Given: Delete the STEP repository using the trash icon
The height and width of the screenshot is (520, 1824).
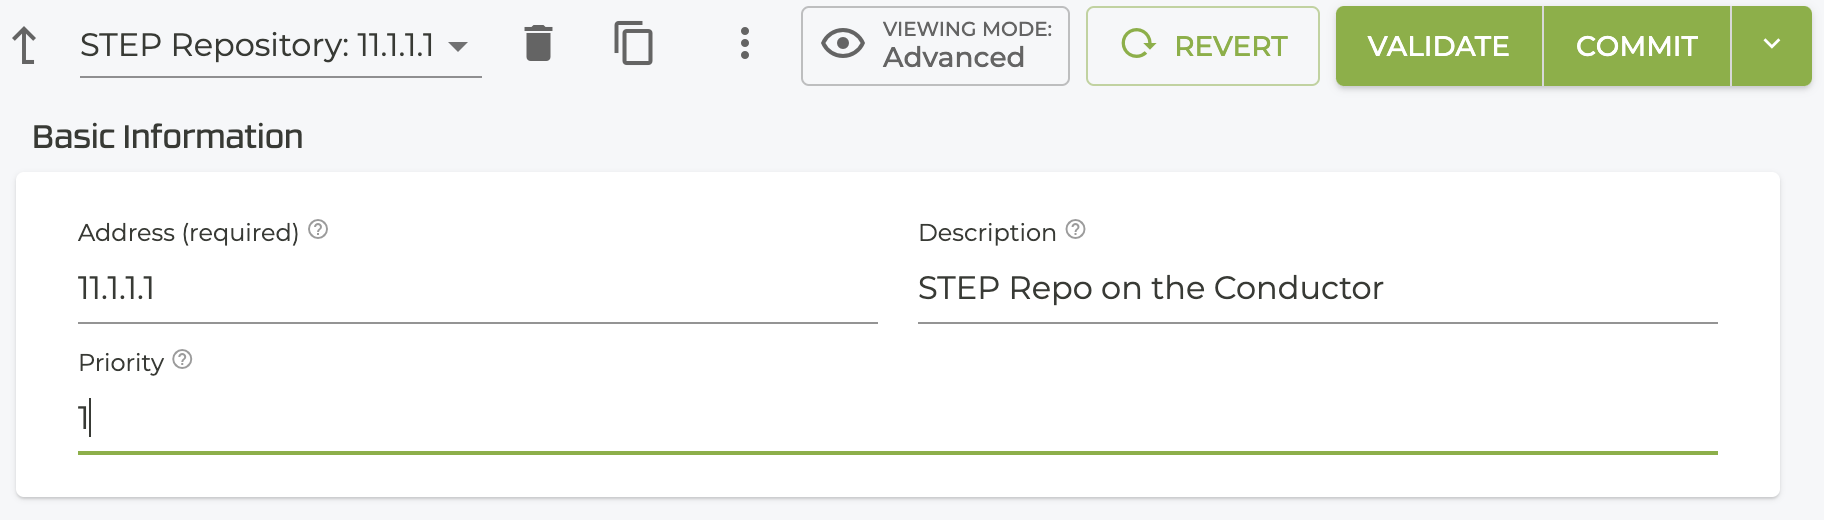Looking at the screenshot, I should point(538,44).
